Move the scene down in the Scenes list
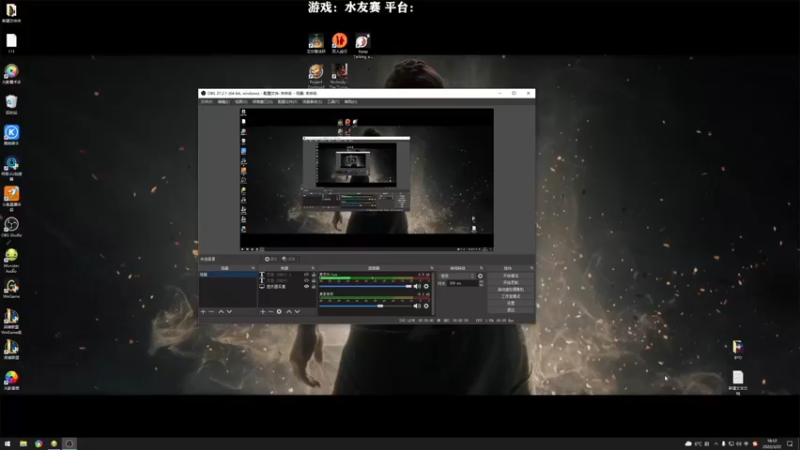This screenshot has width=800, height=450. (230, 312)
